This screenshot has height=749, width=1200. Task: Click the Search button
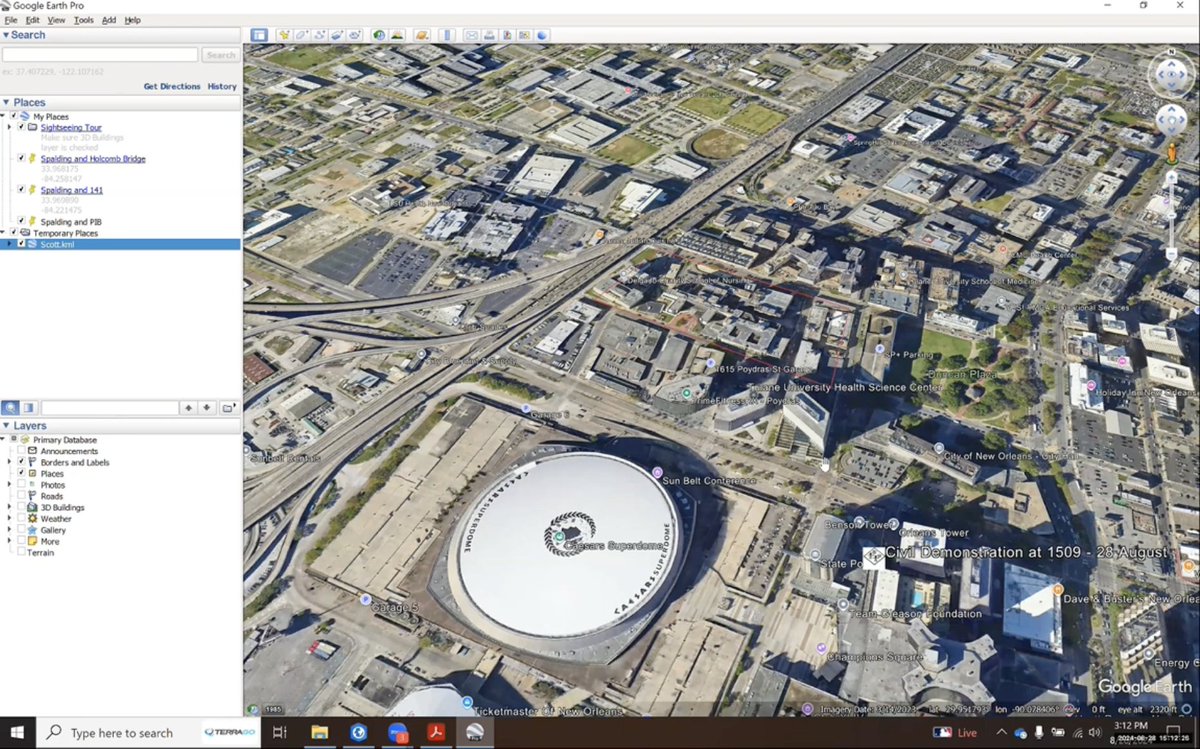point(220,55)
